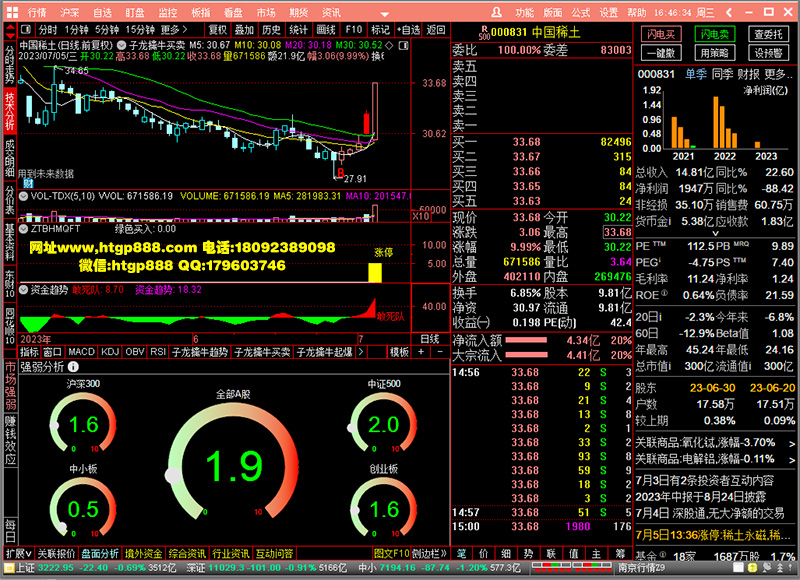The image size is (800, 580).
Task: Expand 更多 financial report options
Action: (779, 74)
